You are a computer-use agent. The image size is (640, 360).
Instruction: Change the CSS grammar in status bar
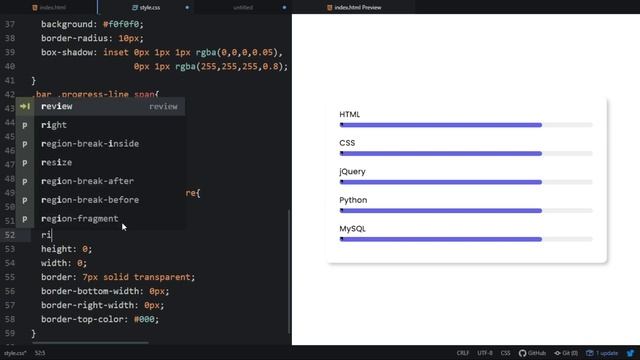tap(505, 353)
